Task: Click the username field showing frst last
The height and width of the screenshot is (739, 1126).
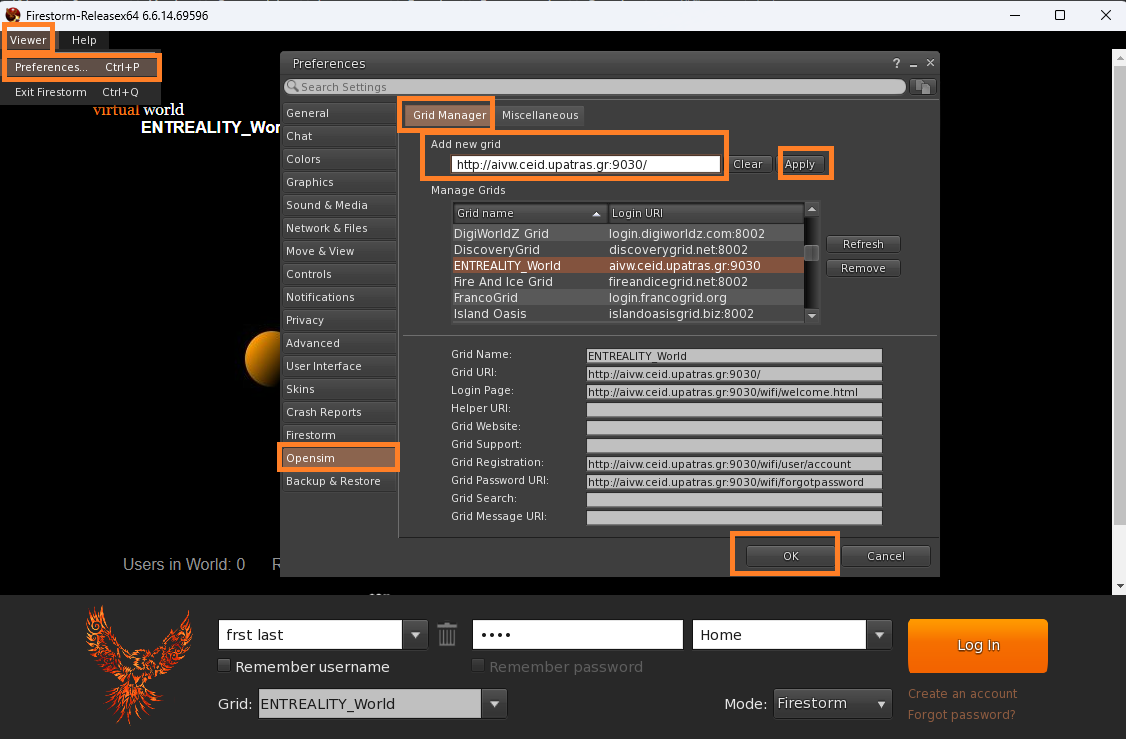Action: 310,635
